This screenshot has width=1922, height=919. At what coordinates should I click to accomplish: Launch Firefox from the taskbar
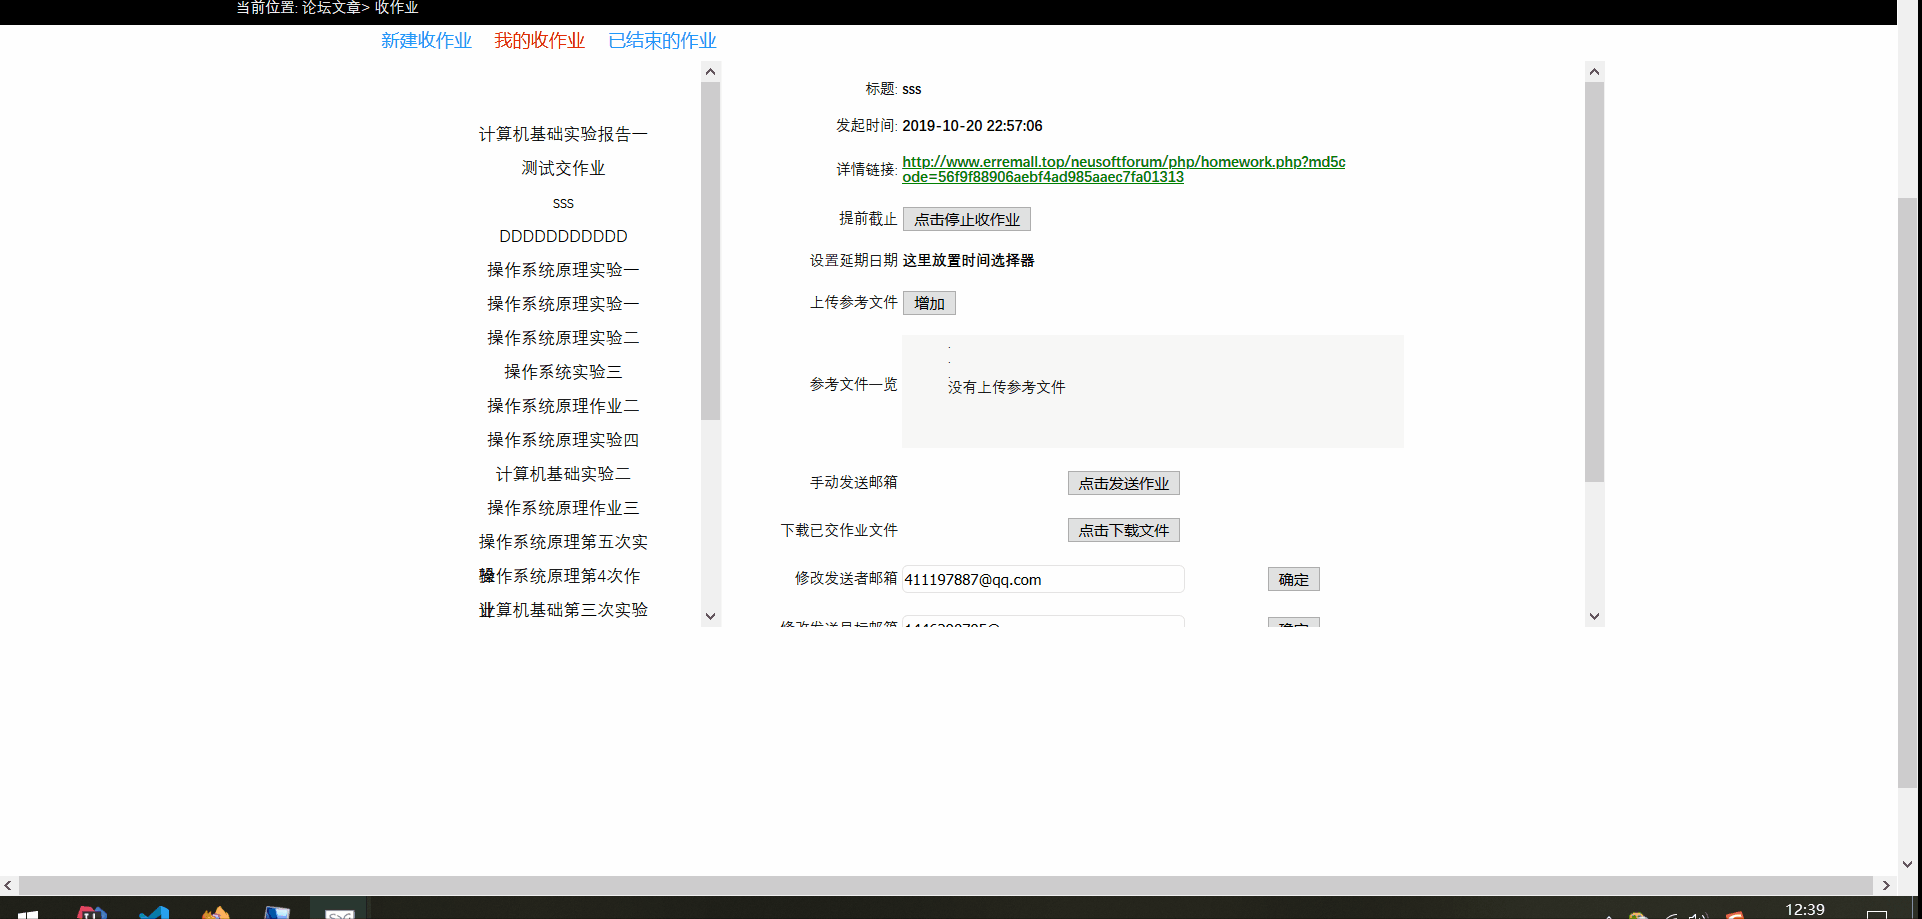point(215,910)
